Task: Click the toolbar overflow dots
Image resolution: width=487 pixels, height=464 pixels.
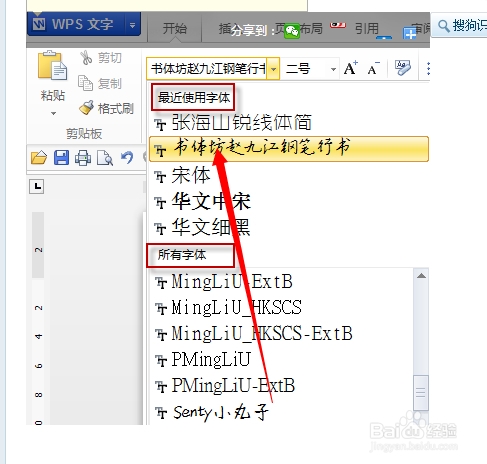Action: click(428, 68)
